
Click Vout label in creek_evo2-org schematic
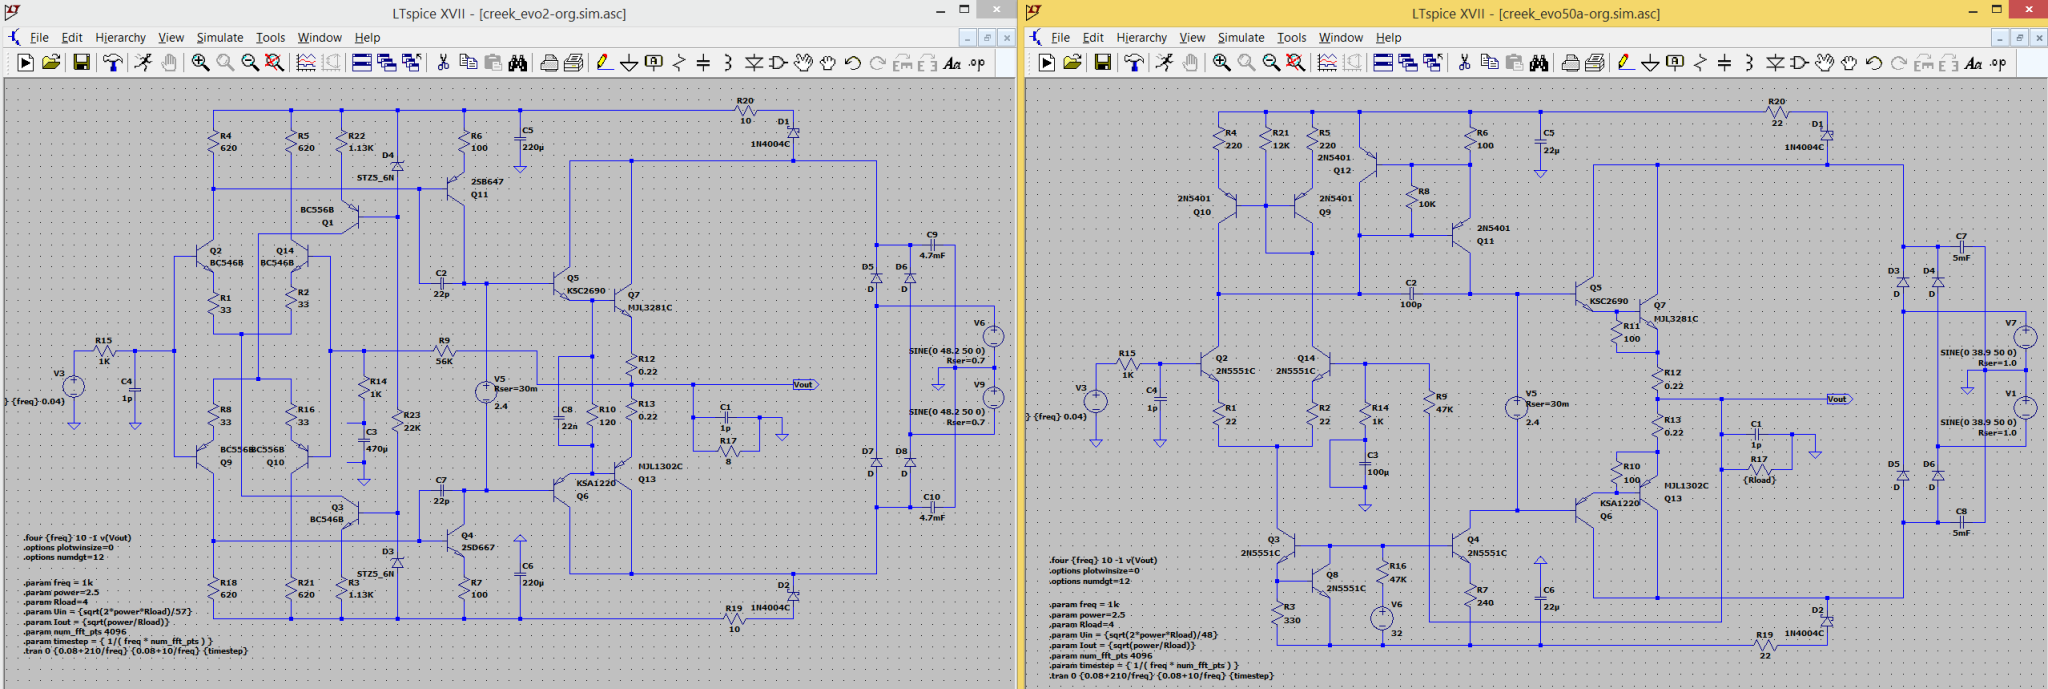[x=803, y=385]
